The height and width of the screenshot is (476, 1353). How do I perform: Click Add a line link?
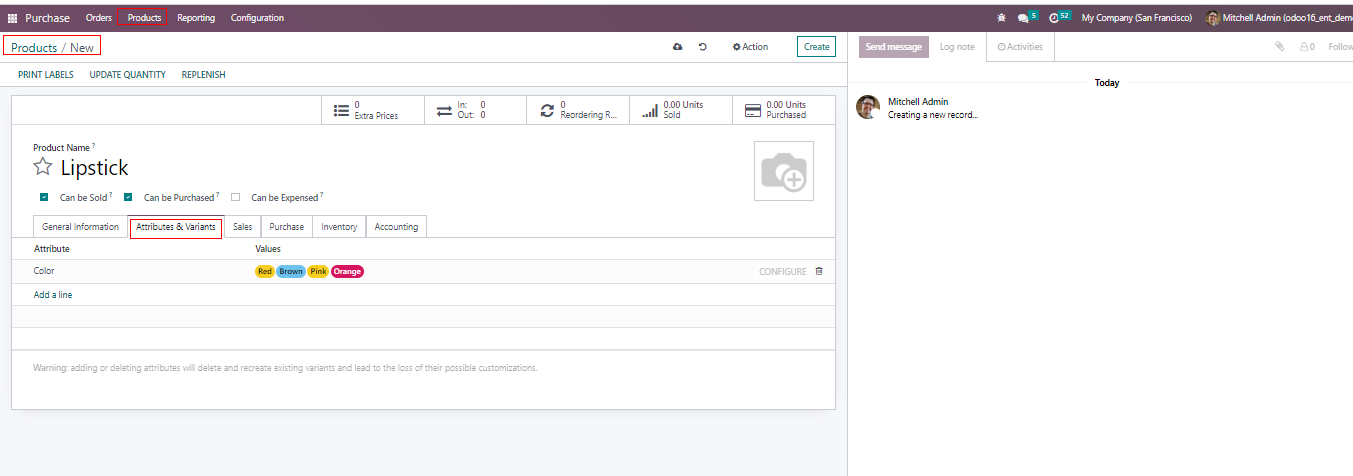coord(53,295)
